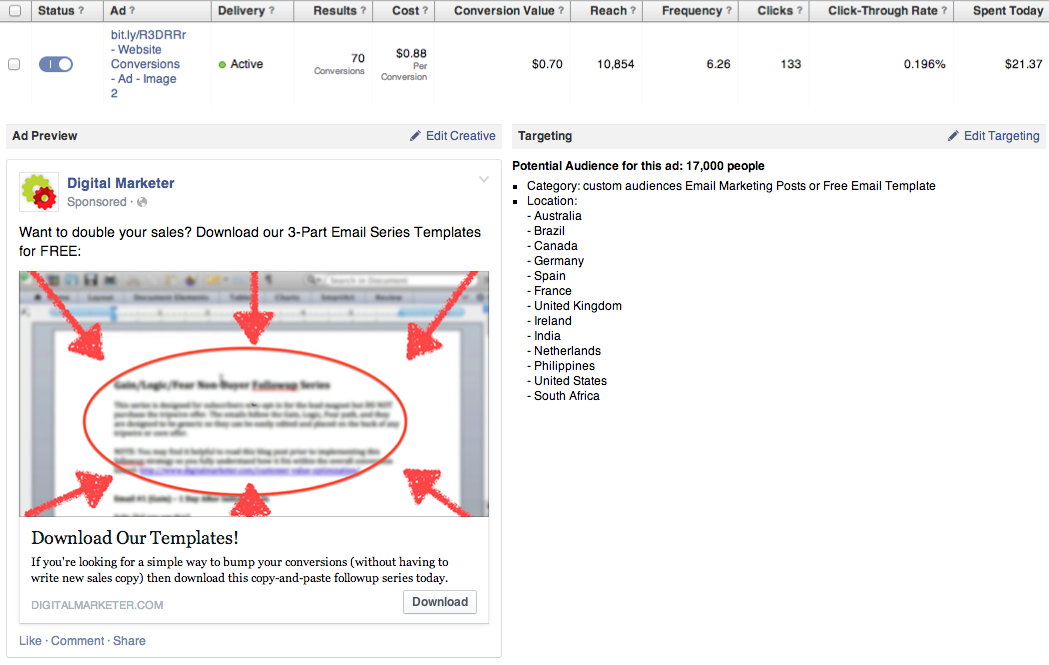Click the pencil icon beside Edit Targeting
Viewport: 1049px width, 665px height.
(953, 136)
